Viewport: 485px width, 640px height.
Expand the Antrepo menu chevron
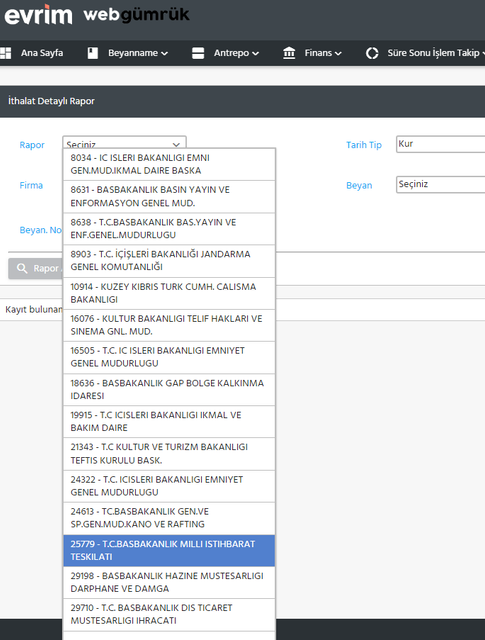pyautogui.click(x=255, y=53)
